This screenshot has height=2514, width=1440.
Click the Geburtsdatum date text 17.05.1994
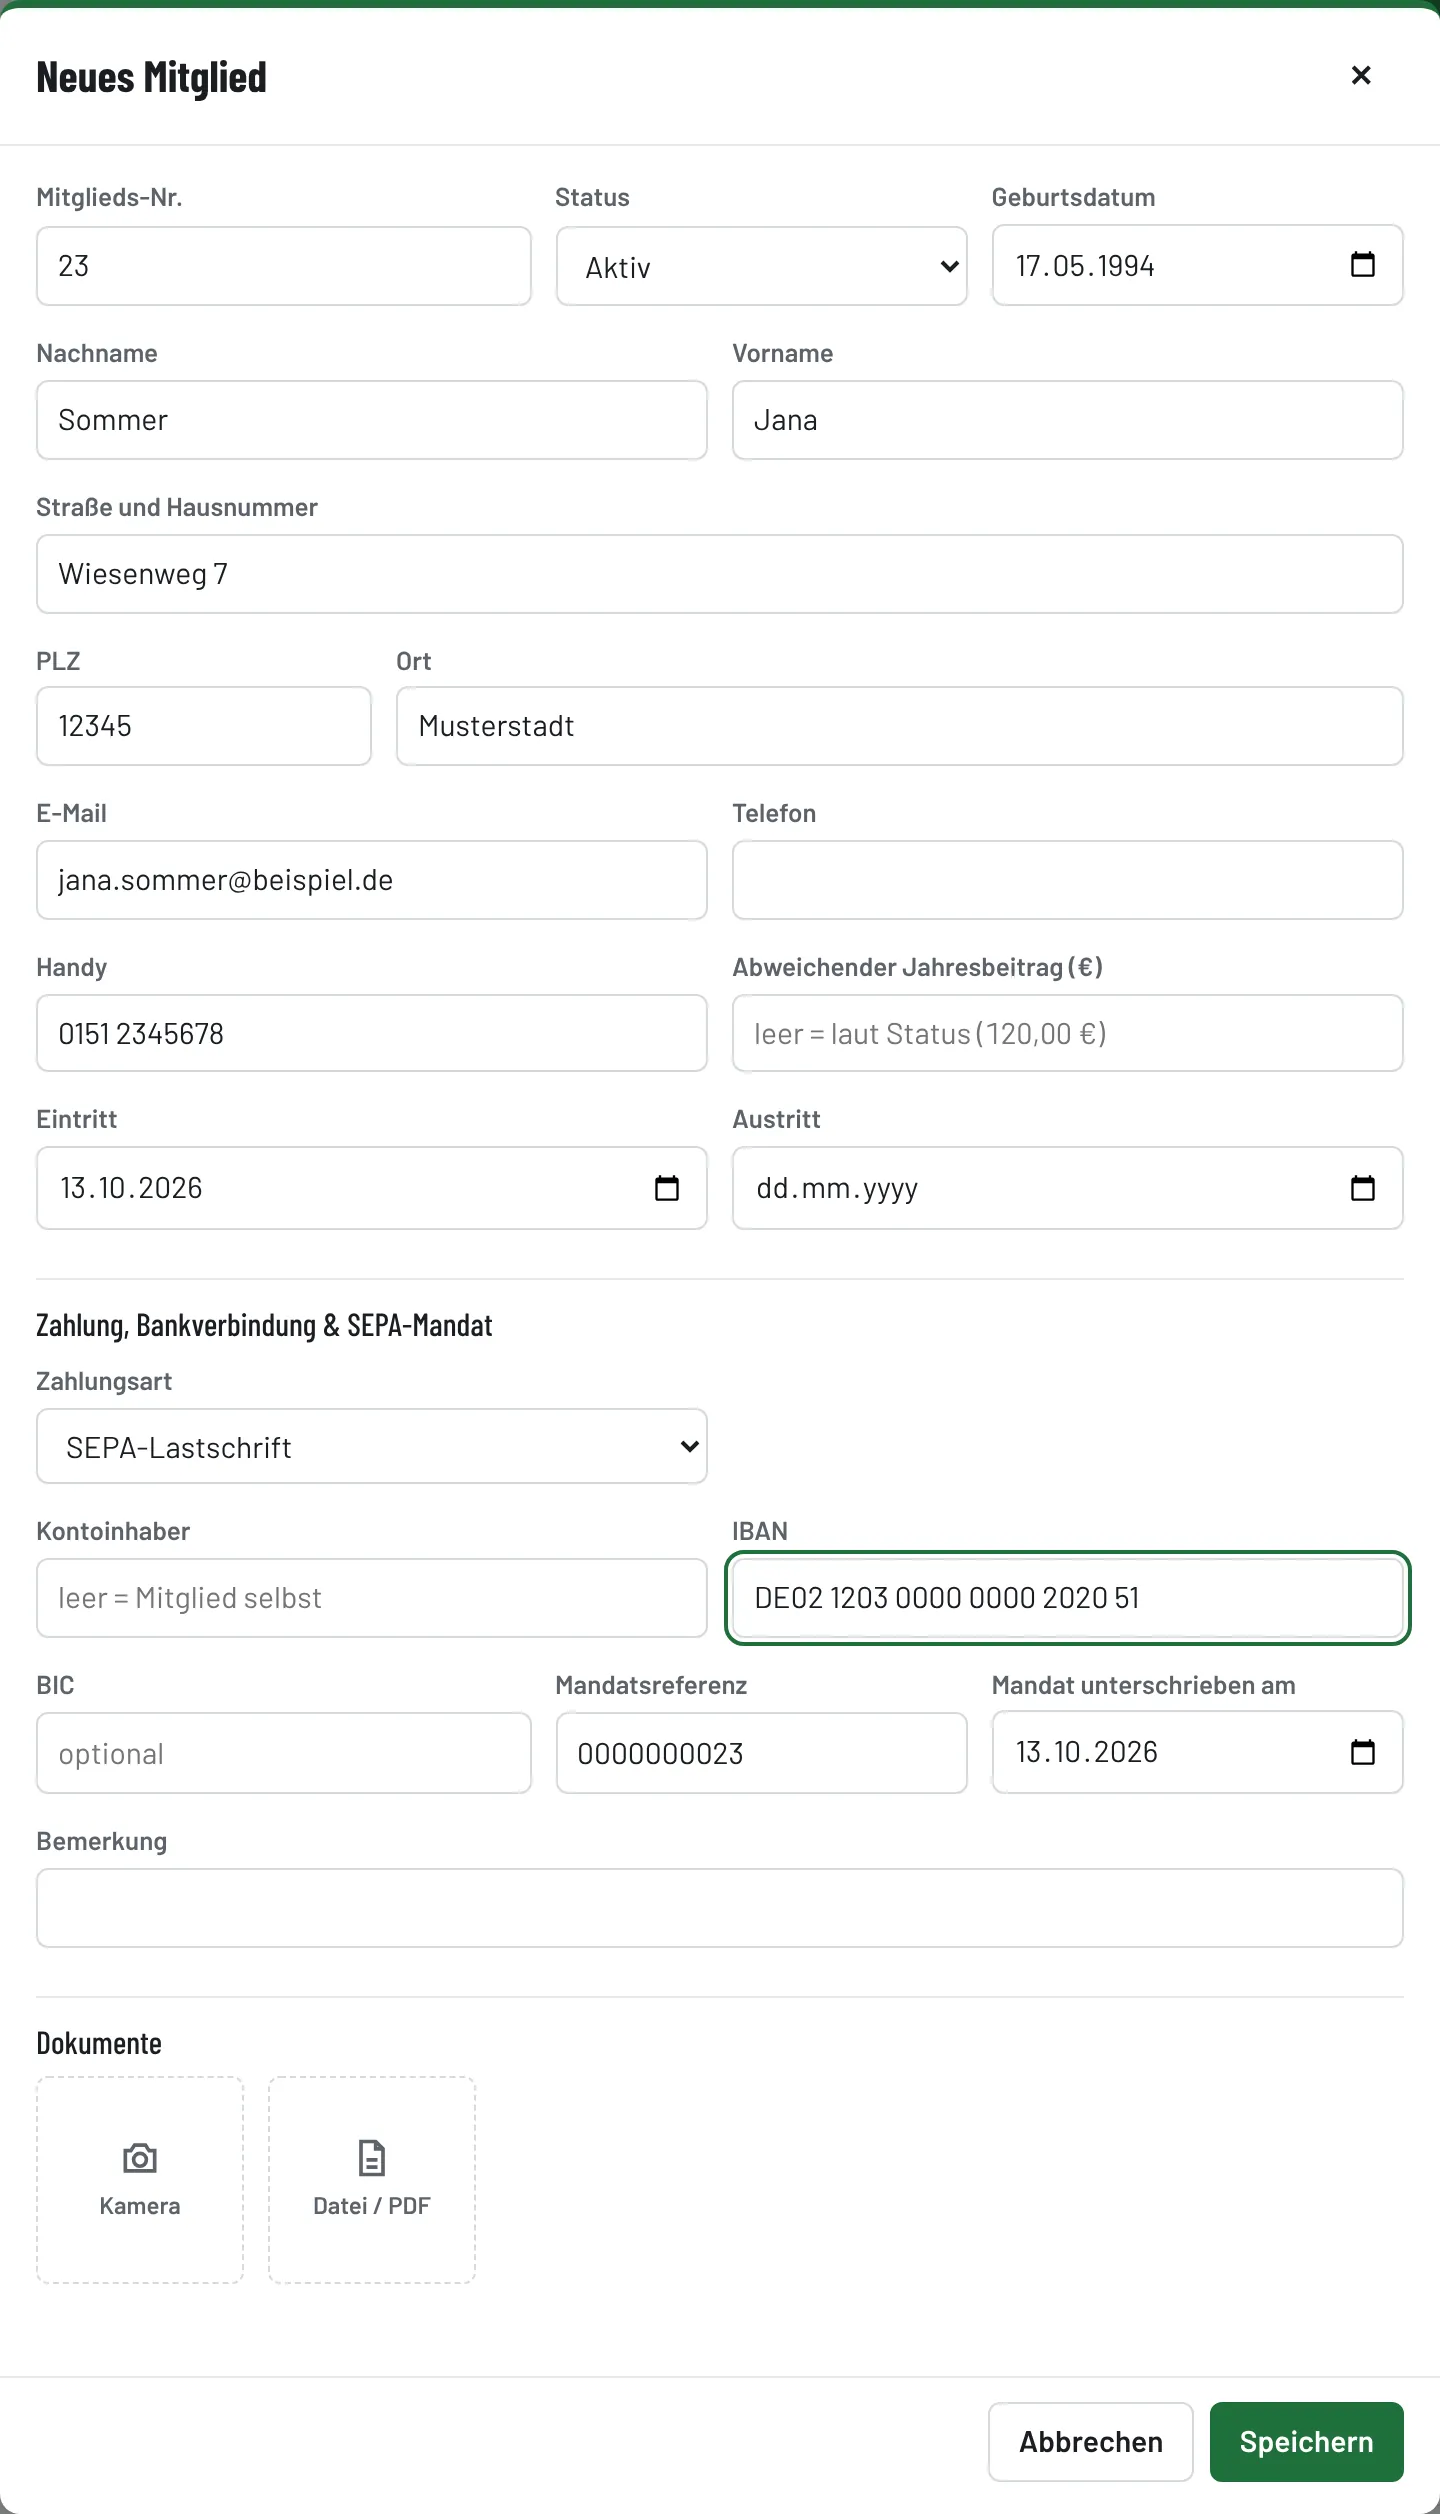1085,266
